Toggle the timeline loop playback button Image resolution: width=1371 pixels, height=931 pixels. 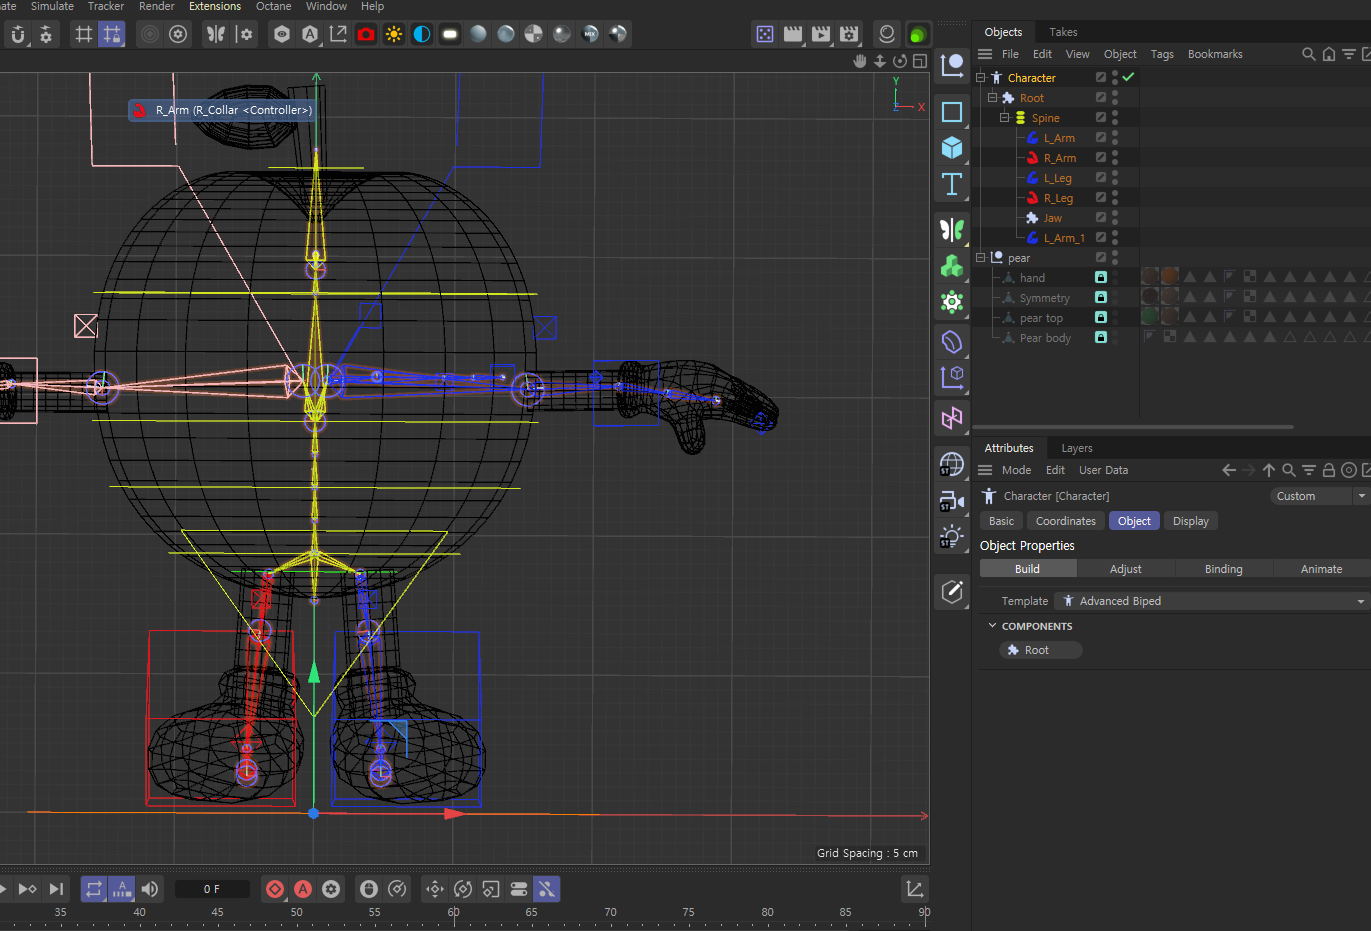pos(94,889)
